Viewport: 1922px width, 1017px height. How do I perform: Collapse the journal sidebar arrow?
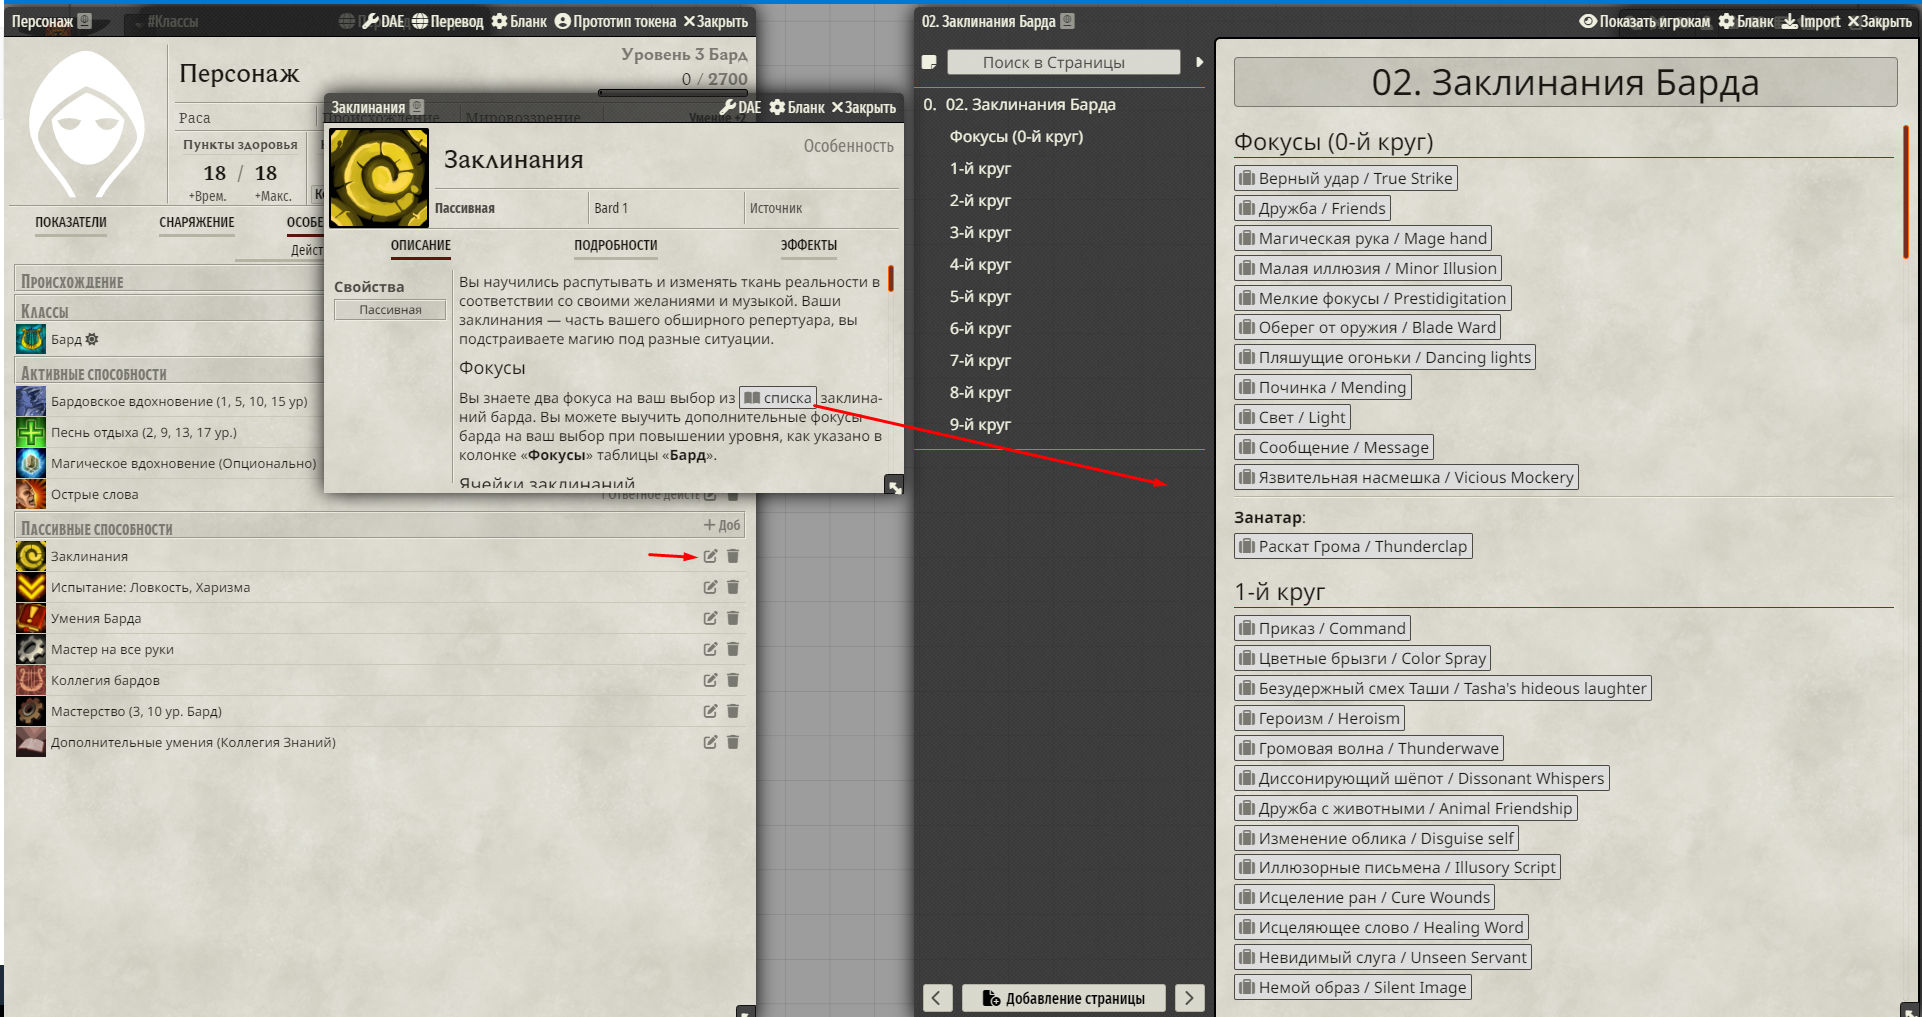pyautogui.click(x=1199, y=62)
